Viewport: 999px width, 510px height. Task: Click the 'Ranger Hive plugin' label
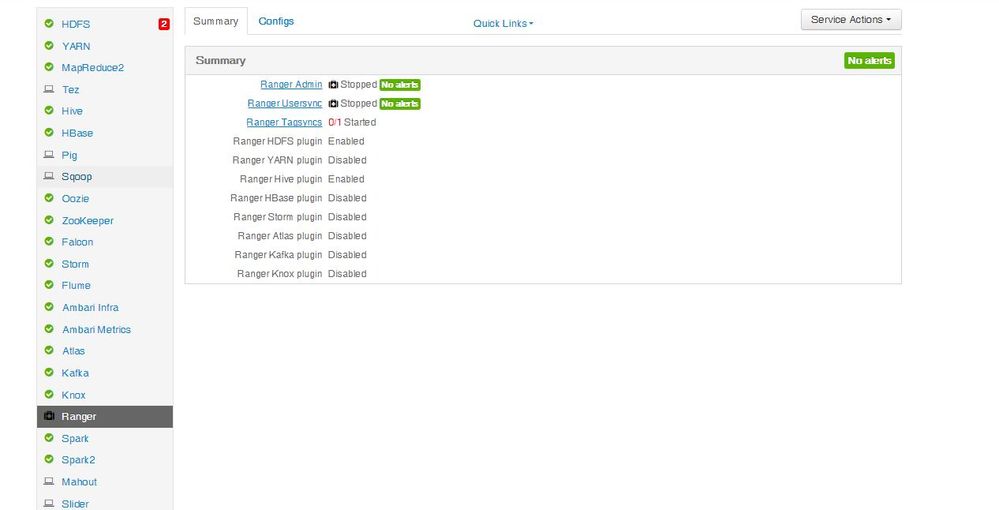coord(281,179)
